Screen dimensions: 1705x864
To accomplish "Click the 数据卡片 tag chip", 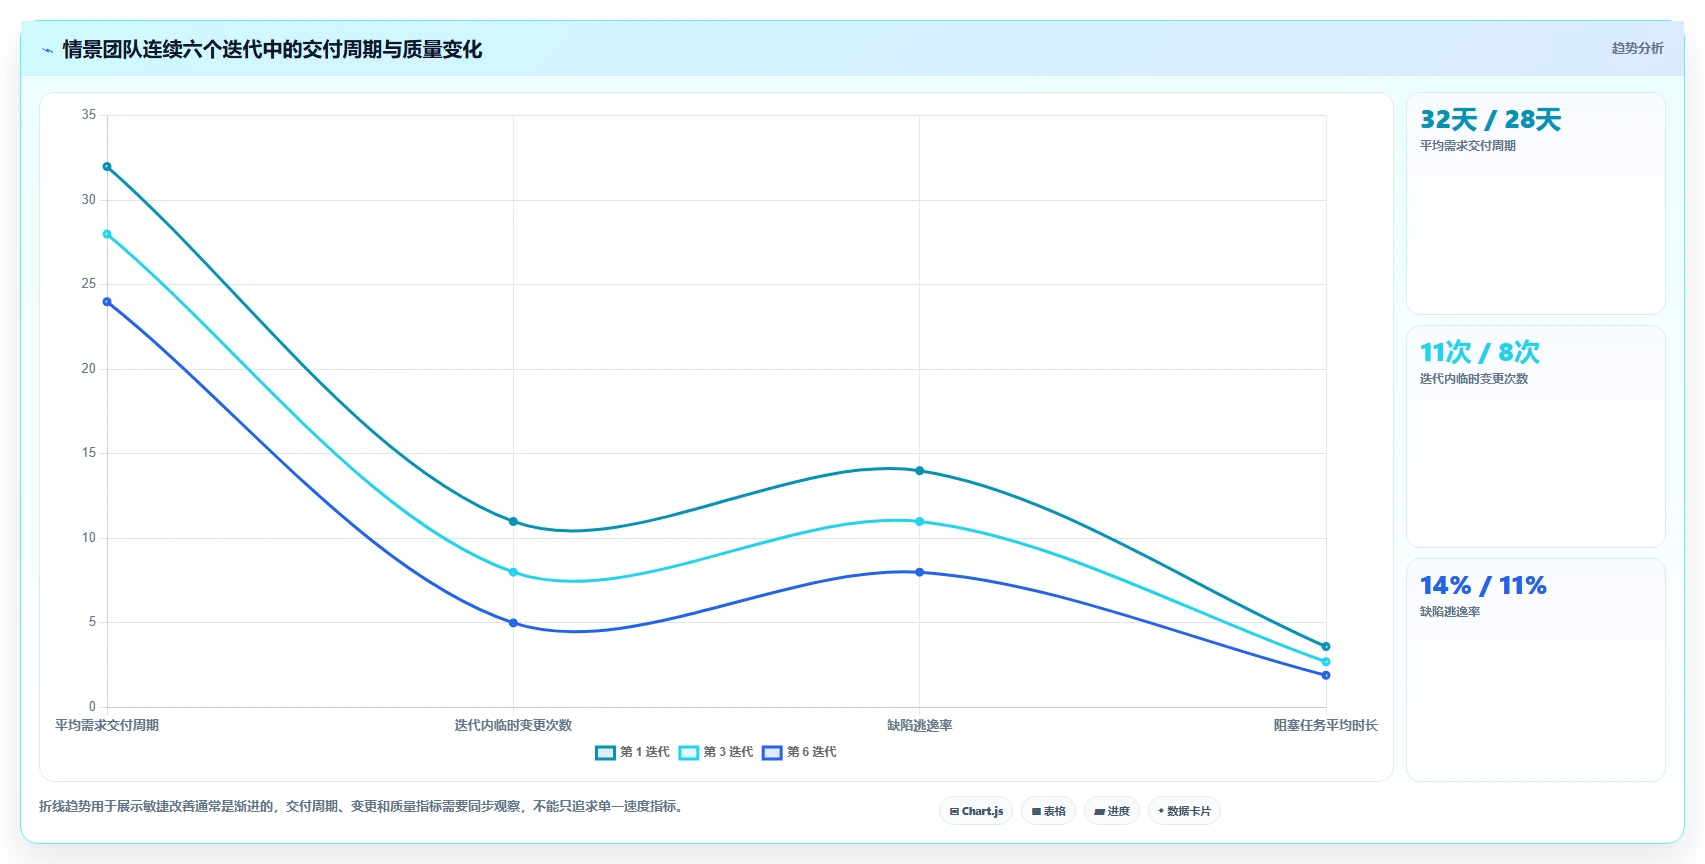I will [1184, 811].
